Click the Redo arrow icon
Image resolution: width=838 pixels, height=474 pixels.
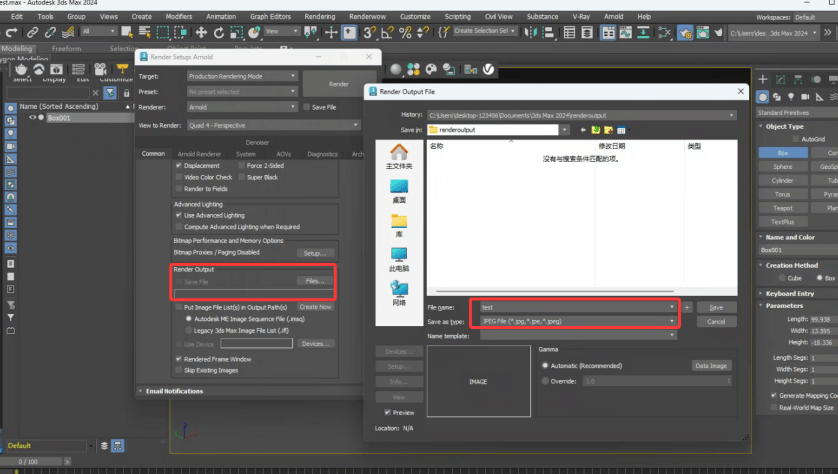pyautogui.click(x=11, y=33)
